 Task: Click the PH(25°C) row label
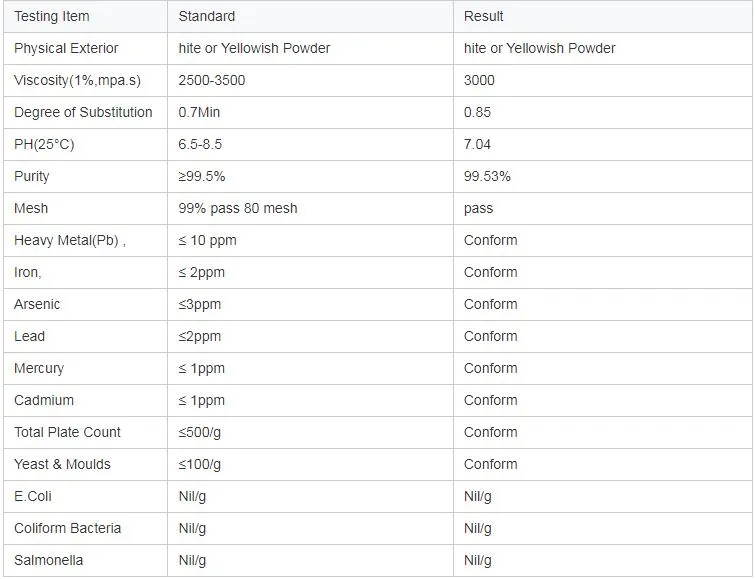44,144
